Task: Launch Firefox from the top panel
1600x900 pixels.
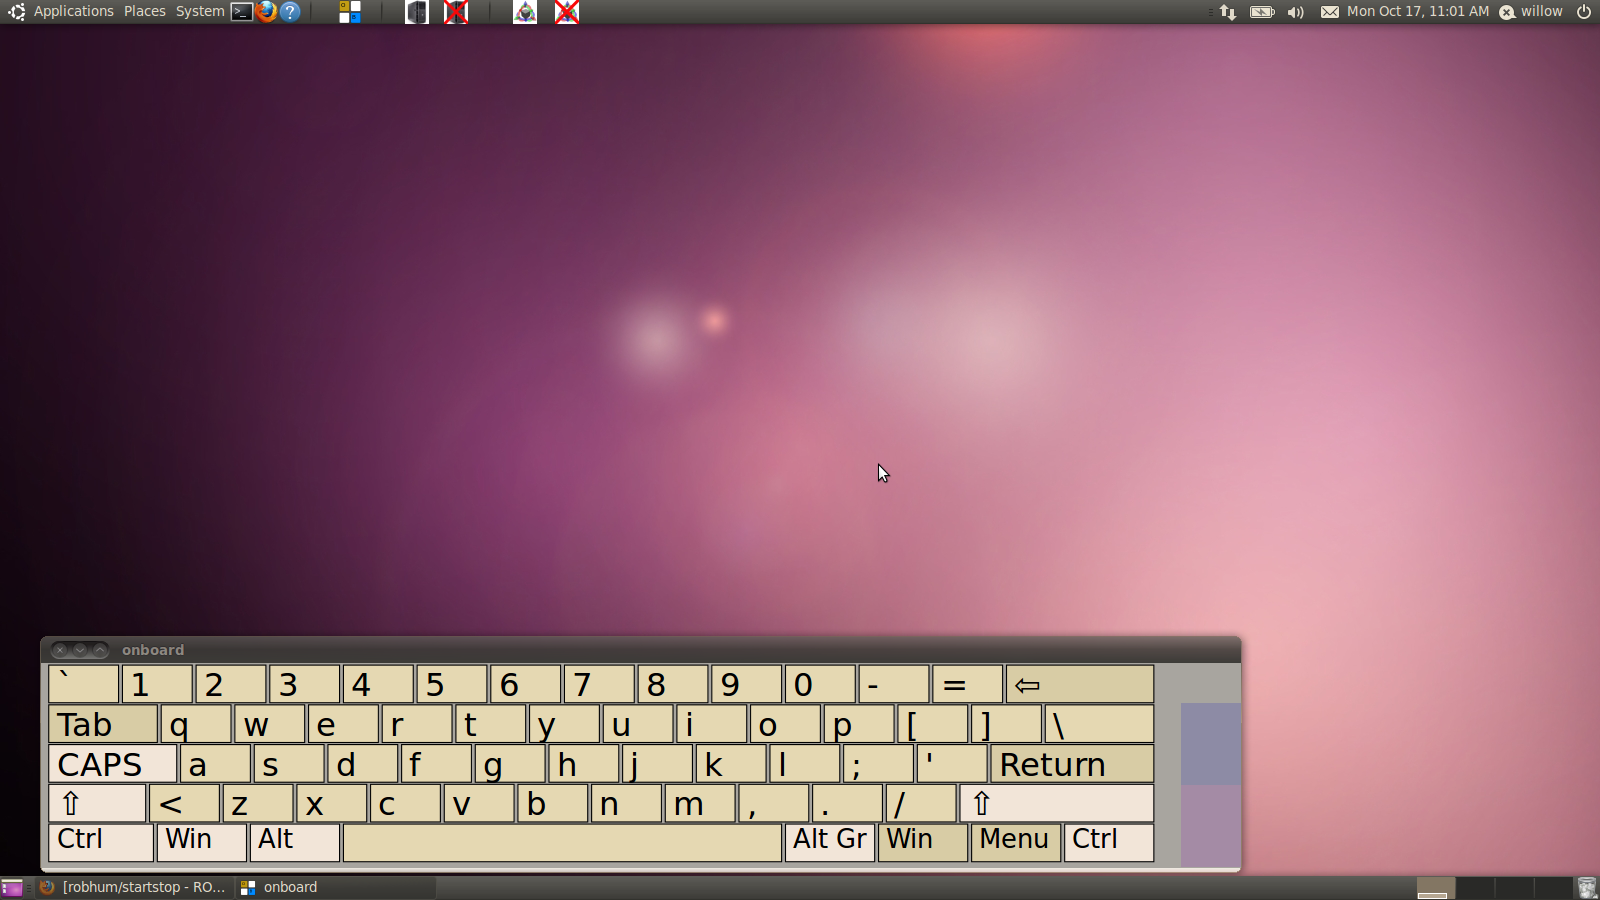Action: tap(266, 12)
